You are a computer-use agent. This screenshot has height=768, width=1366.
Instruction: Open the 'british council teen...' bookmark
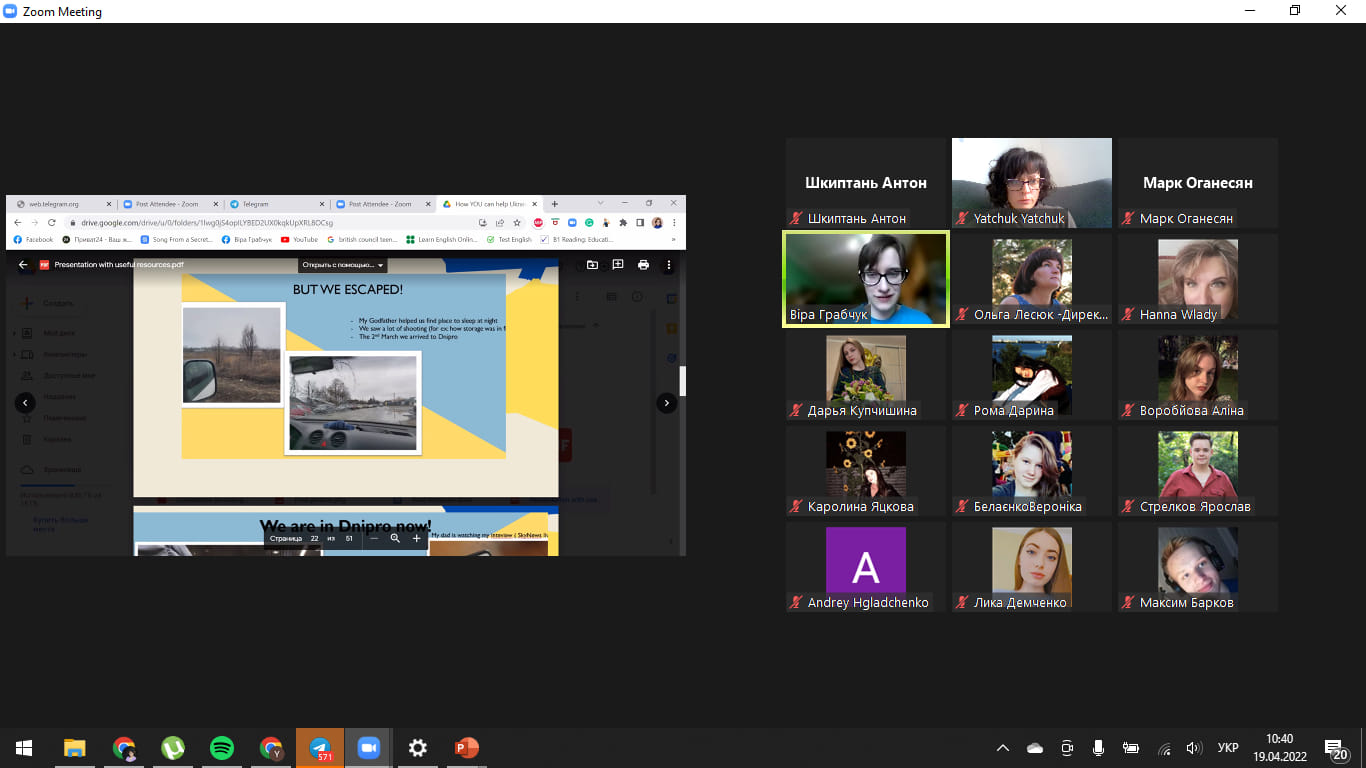click(363, 240)
